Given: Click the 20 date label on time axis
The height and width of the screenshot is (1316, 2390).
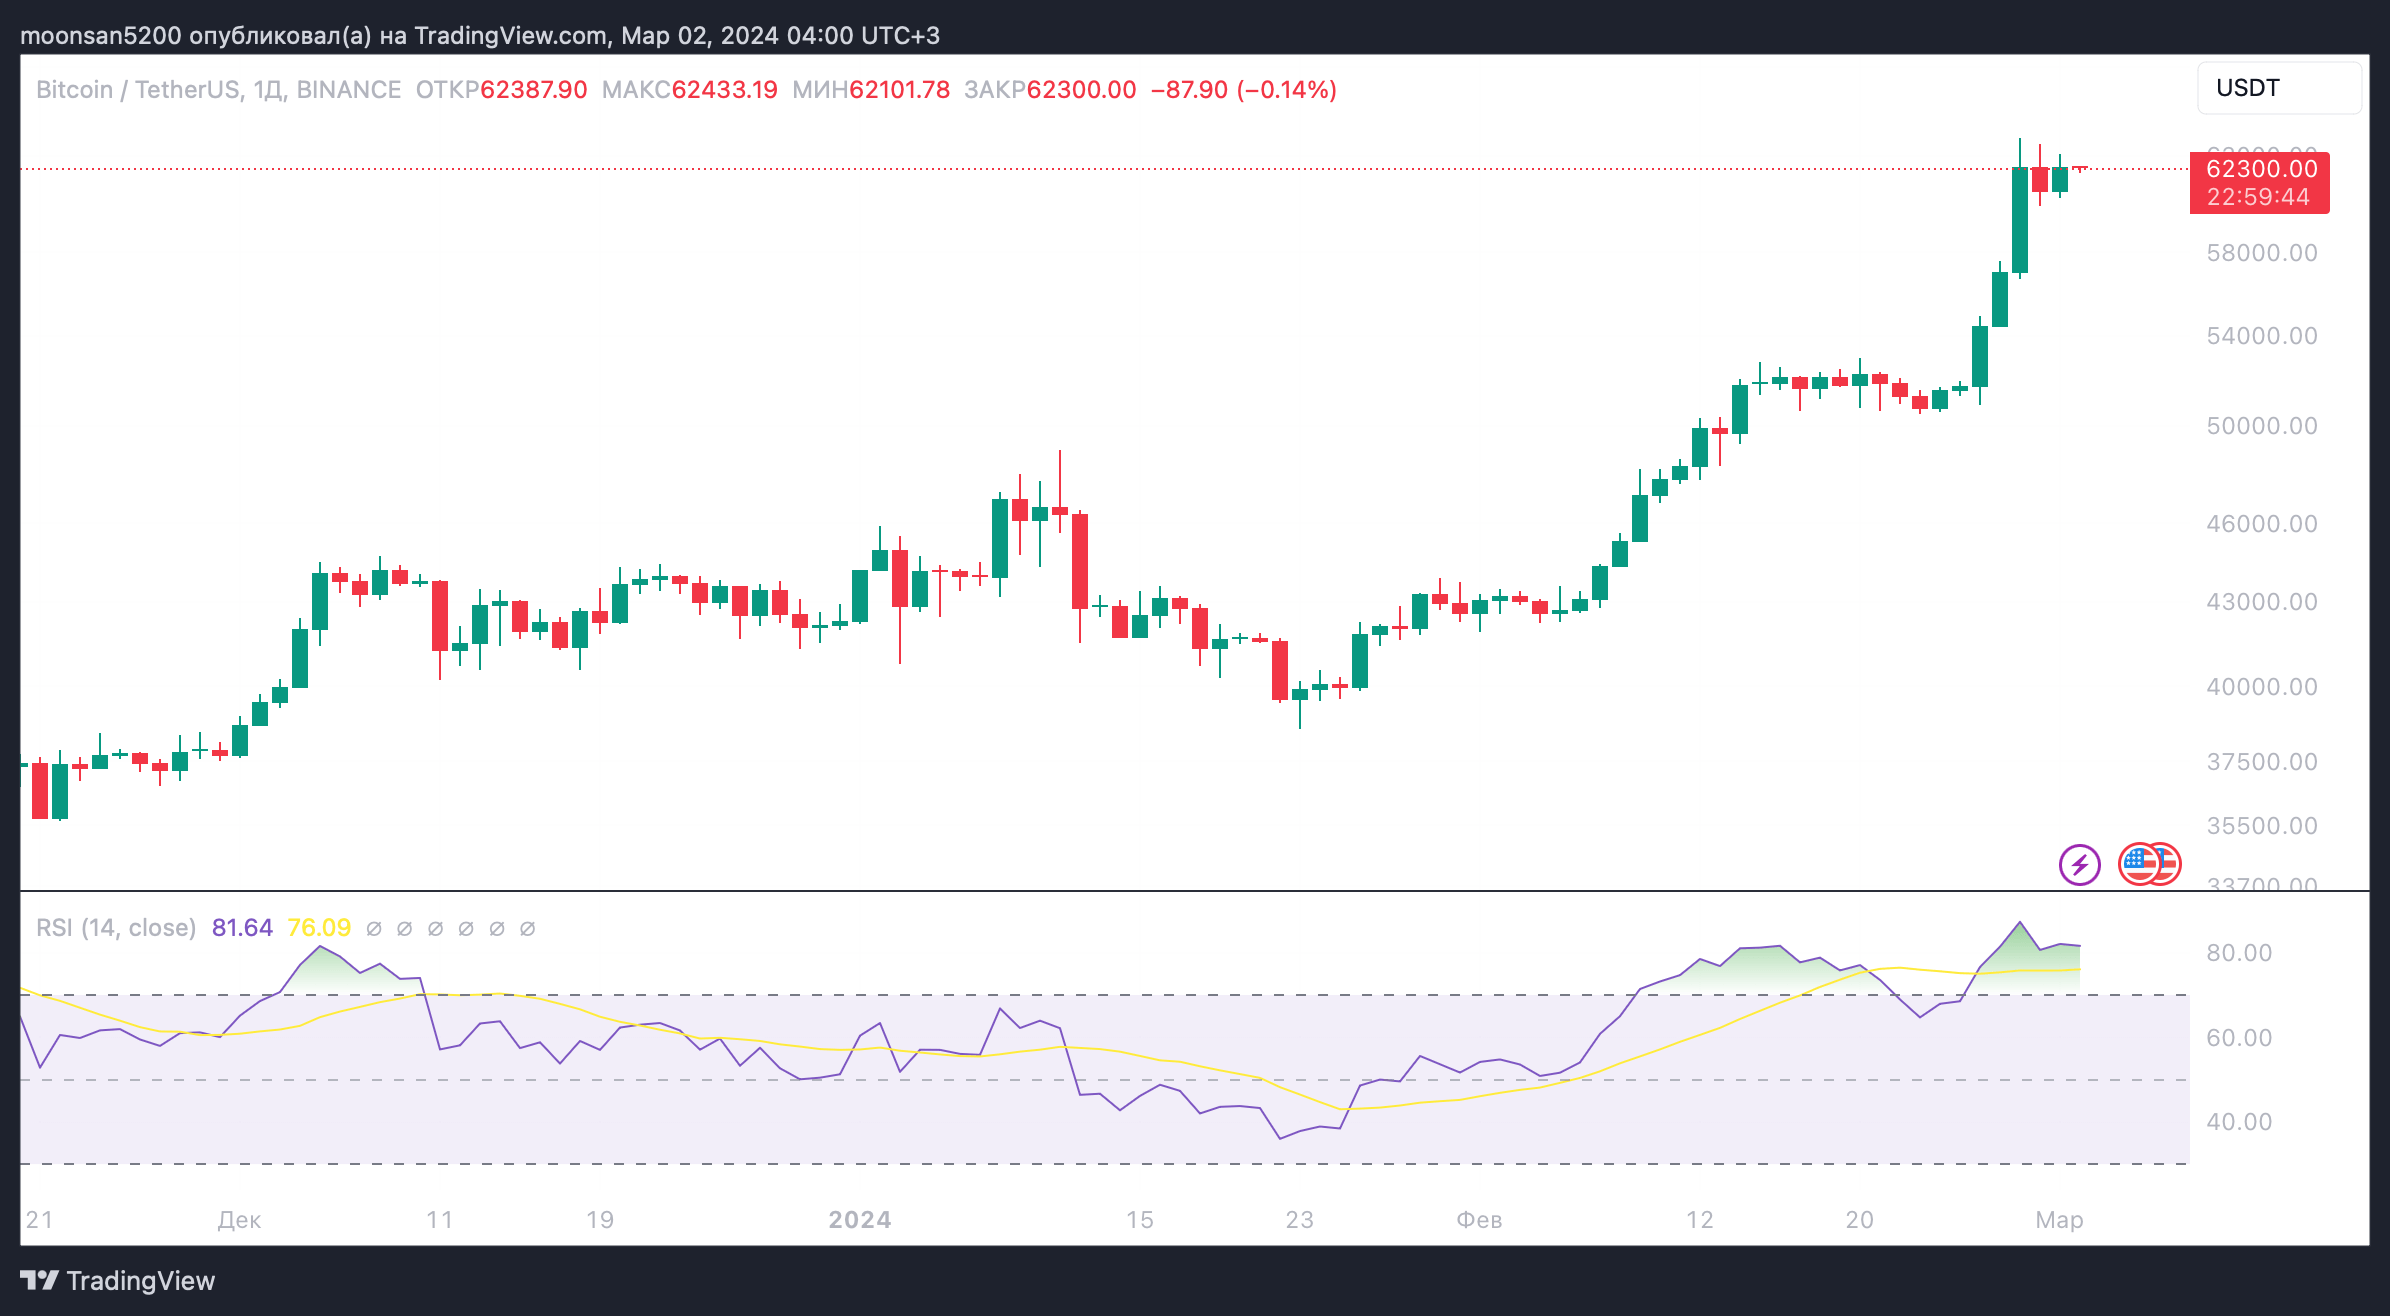Looking at the screenshot, I should point(1860,1220).
